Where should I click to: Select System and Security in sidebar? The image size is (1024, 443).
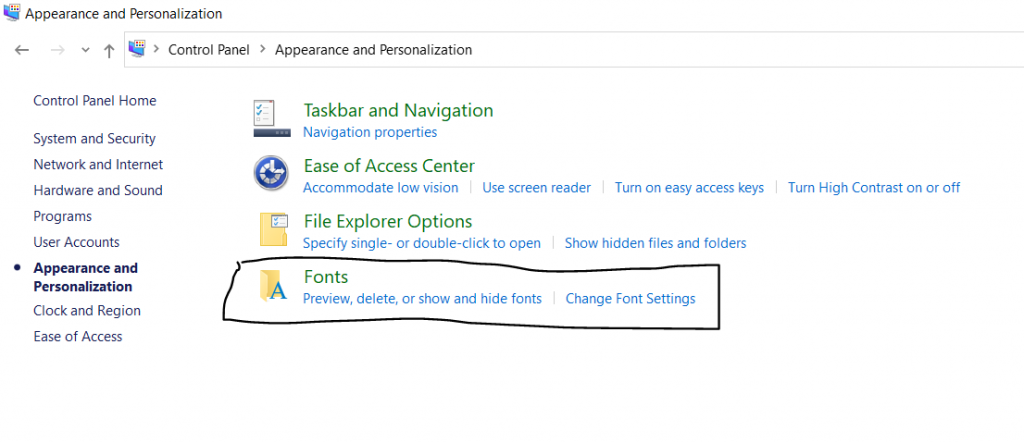(x=94, y=139)
